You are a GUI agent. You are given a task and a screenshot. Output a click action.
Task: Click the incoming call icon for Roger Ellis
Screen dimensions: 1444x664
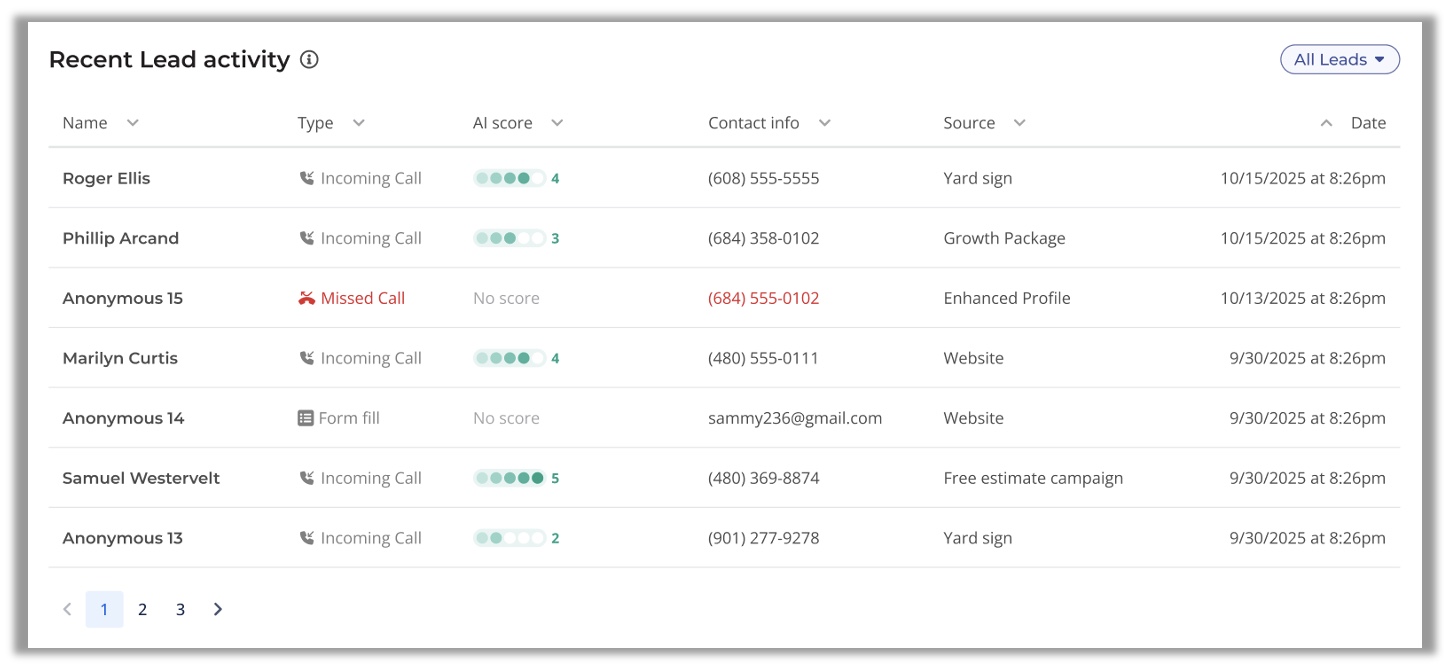tap(307, 178)
